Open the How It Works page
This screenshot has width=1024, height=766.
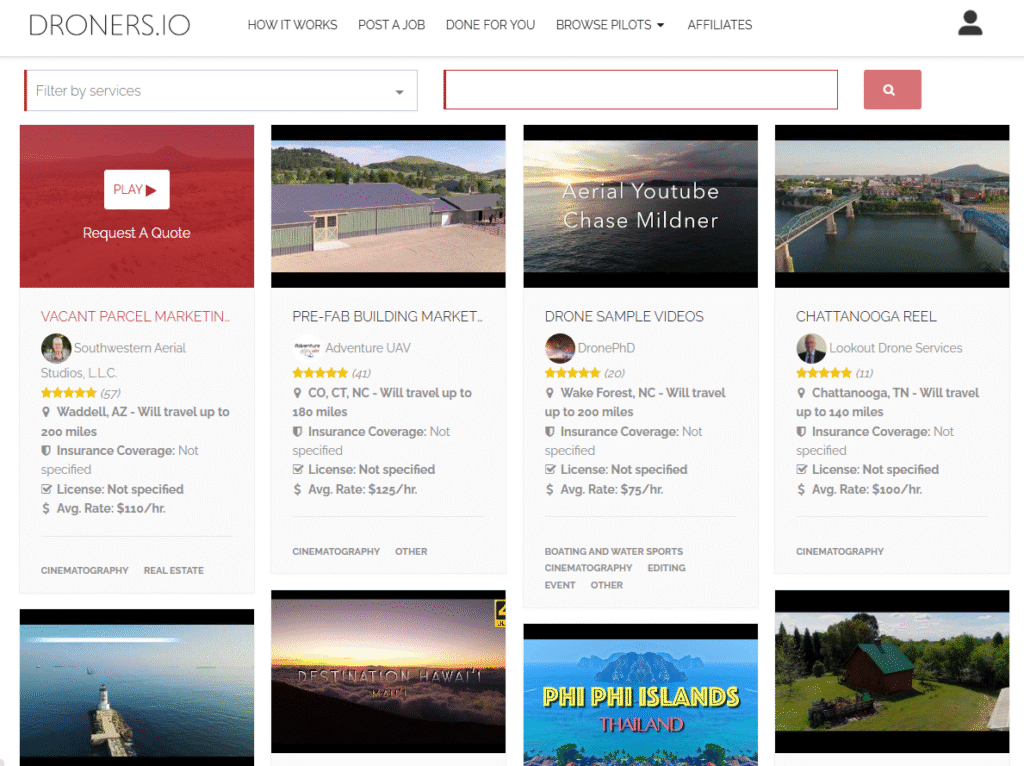(292, 25)
